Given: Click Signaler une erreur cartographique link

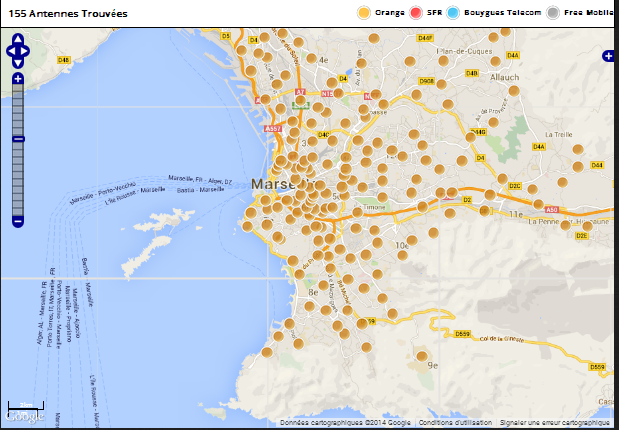Looking at the screenshot, I should [555, 423].
